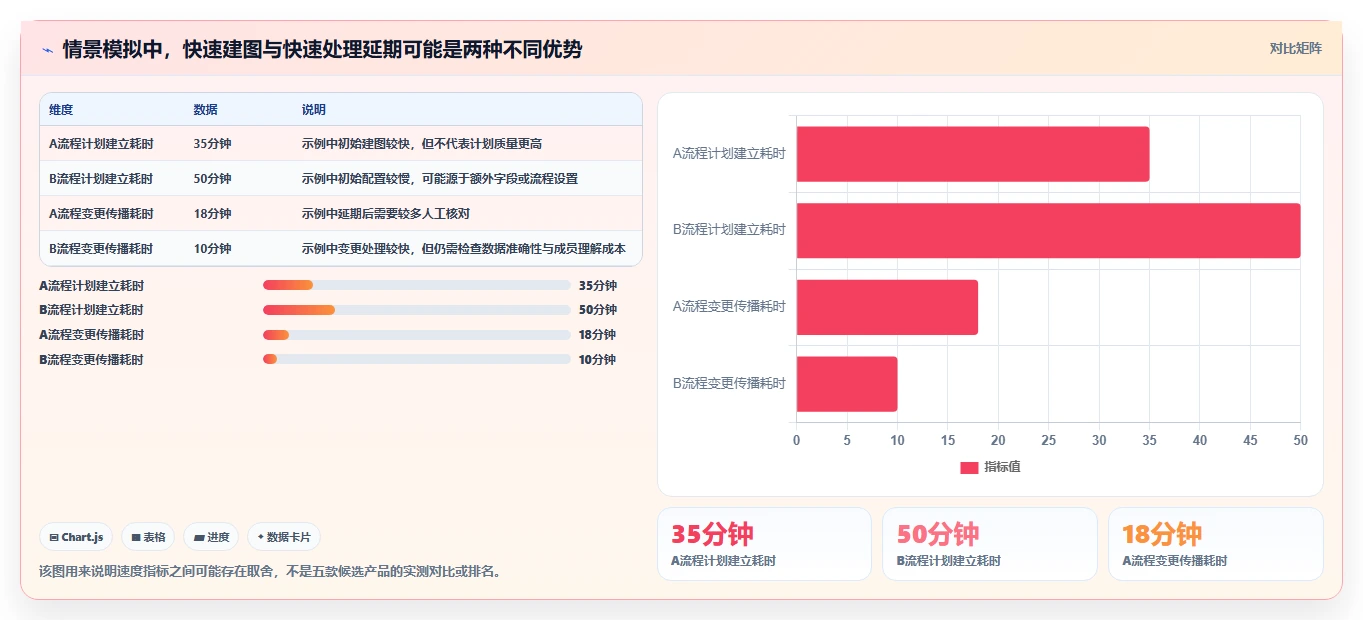The width and height of the screenshot is (1363, 620).
Task: Open the 18分钟 data card
Action: tap(1215, 544)
